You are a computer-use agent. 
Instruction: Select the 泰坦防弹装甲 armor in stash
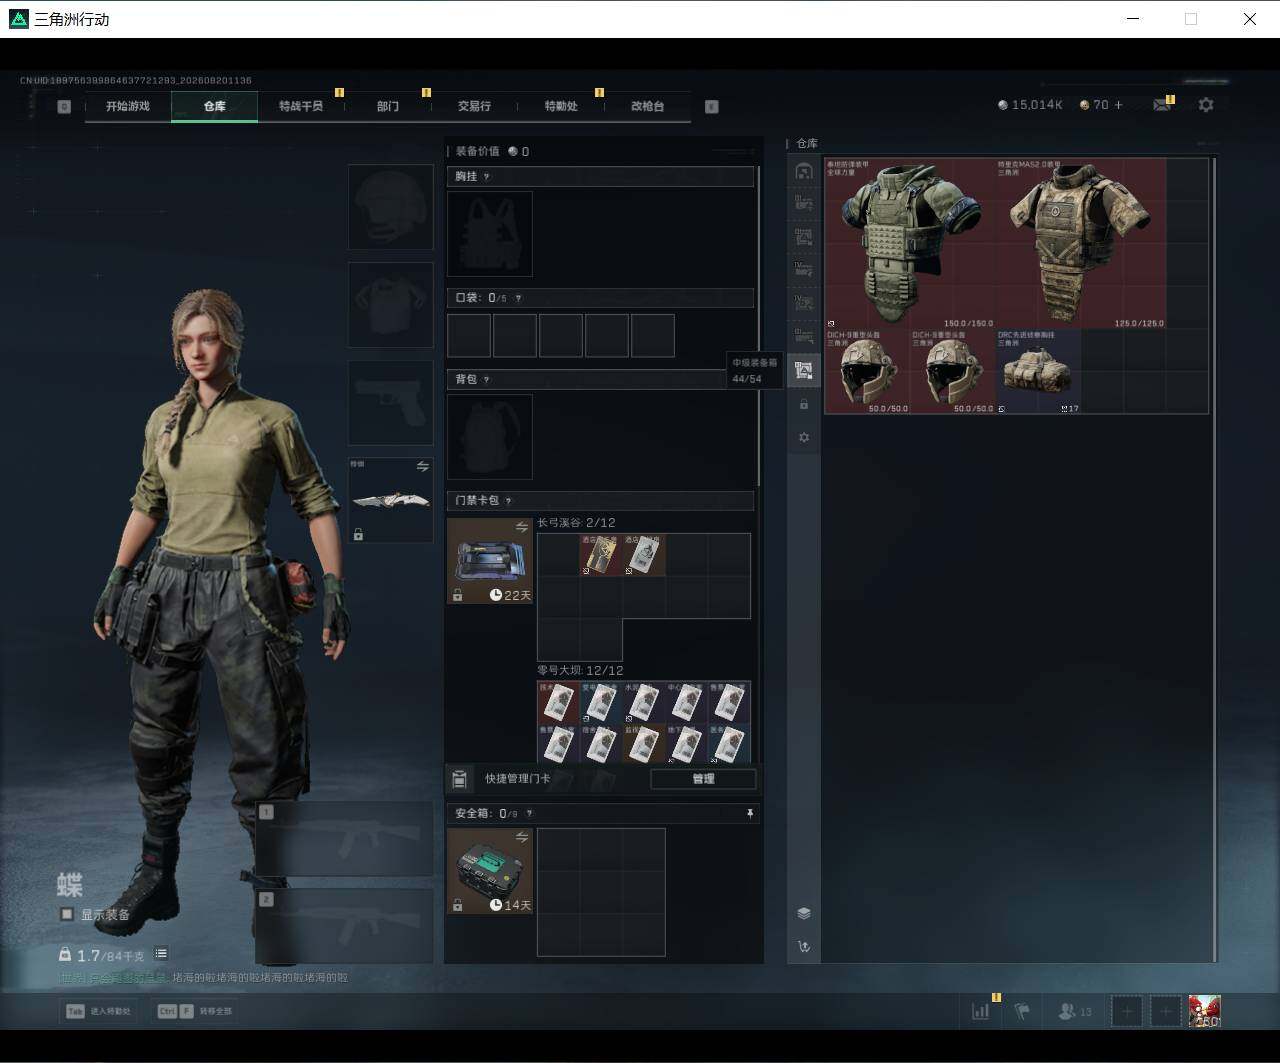pos(910,243)
